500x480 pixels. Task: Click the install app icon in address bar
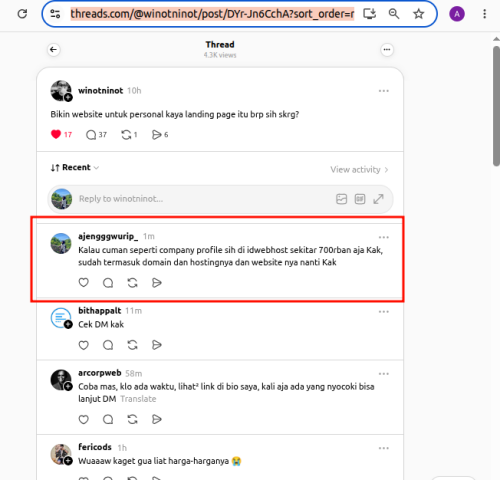(x=369, y=14)
